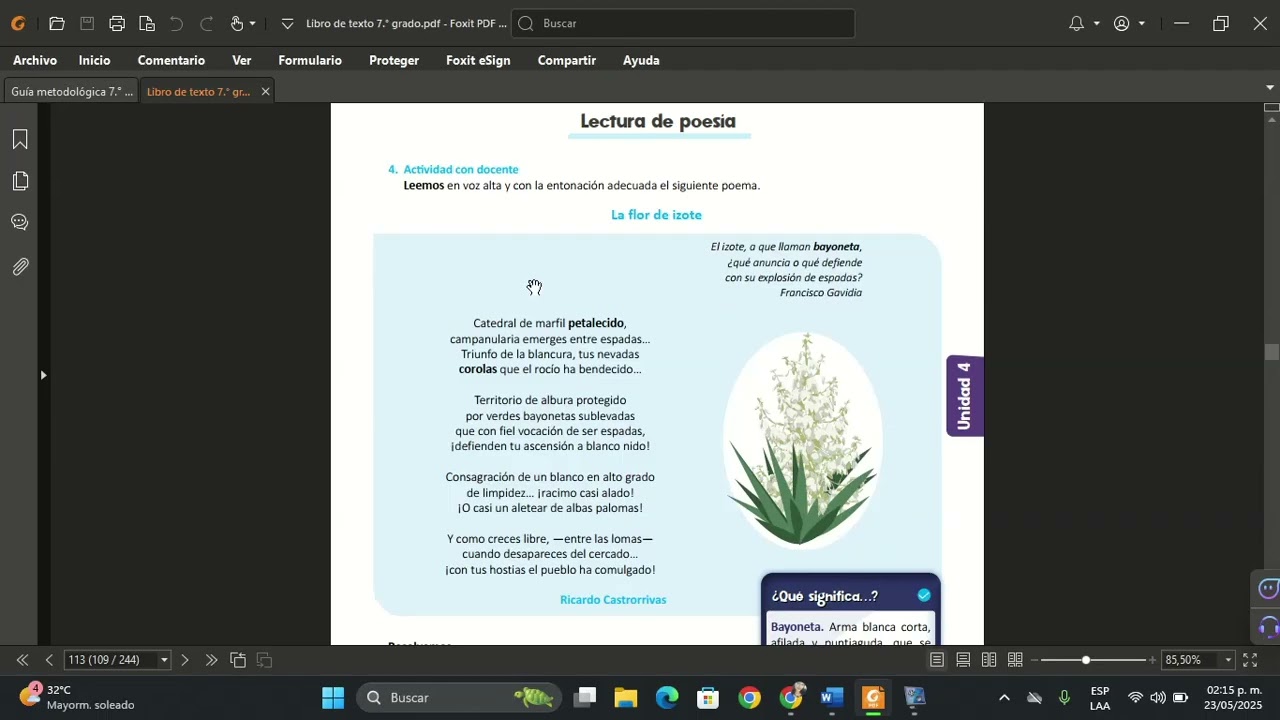Select the Hand tool icon
The width and height of the screenshot is (1280, 720).
click(x=237, y=23)
